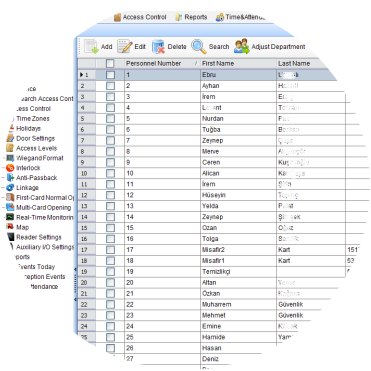Click the first name cell Özkan
The image size is (371, 371).
[238, 294]
